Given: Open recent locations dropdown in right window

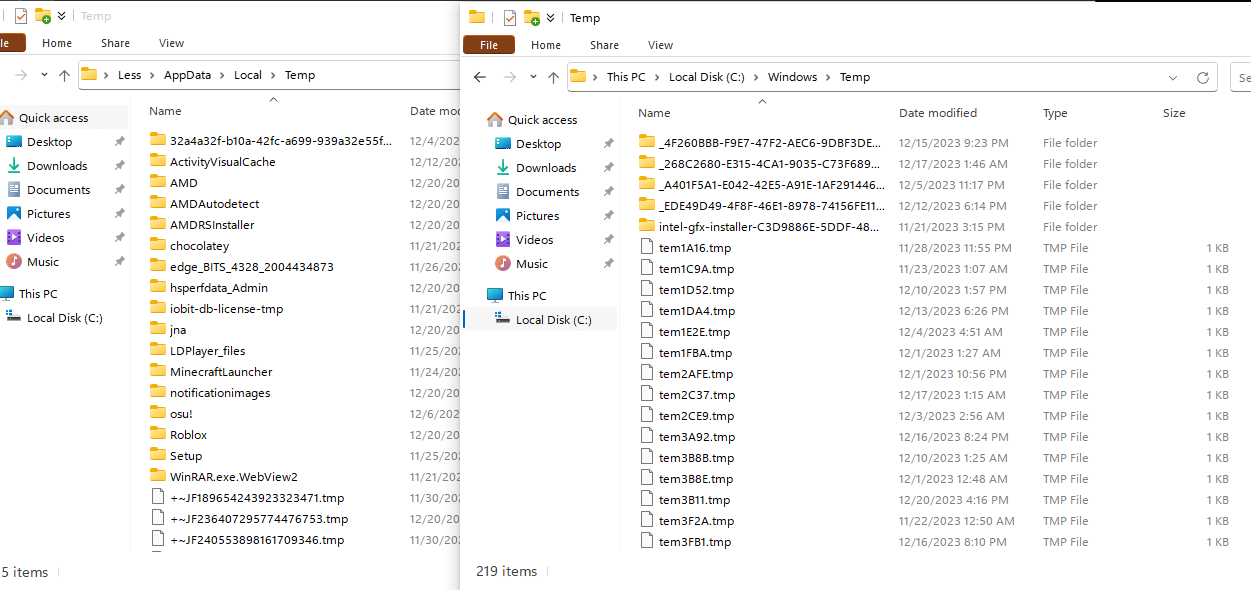Looking at the screenshot, I should pyautogui.click(x=533, y=77).
